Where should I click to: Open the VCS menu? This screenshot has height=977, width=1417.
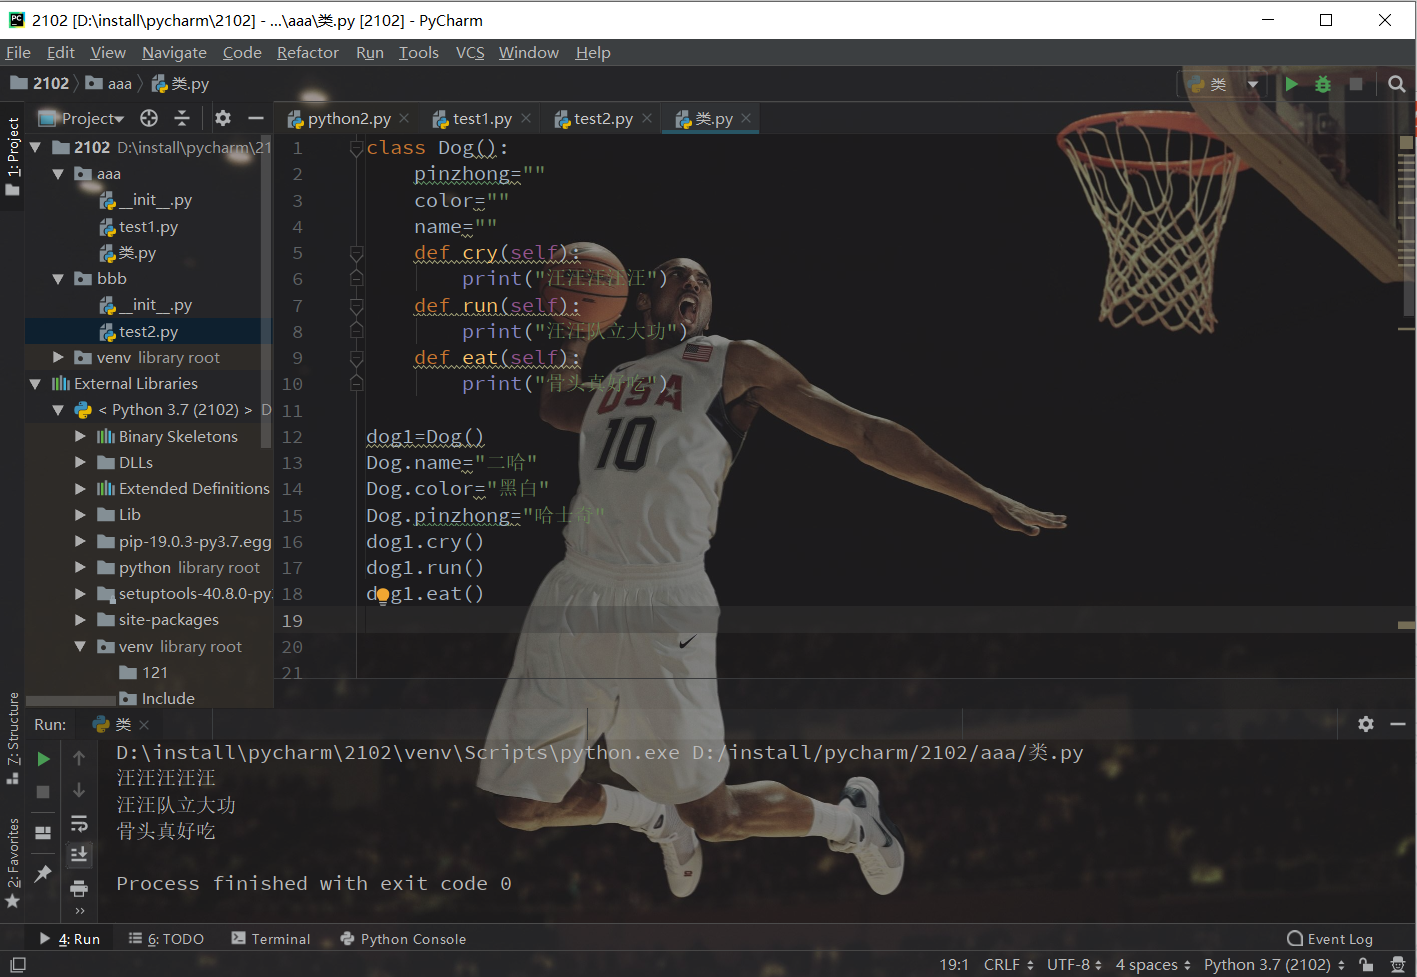[x=470, y=52]
